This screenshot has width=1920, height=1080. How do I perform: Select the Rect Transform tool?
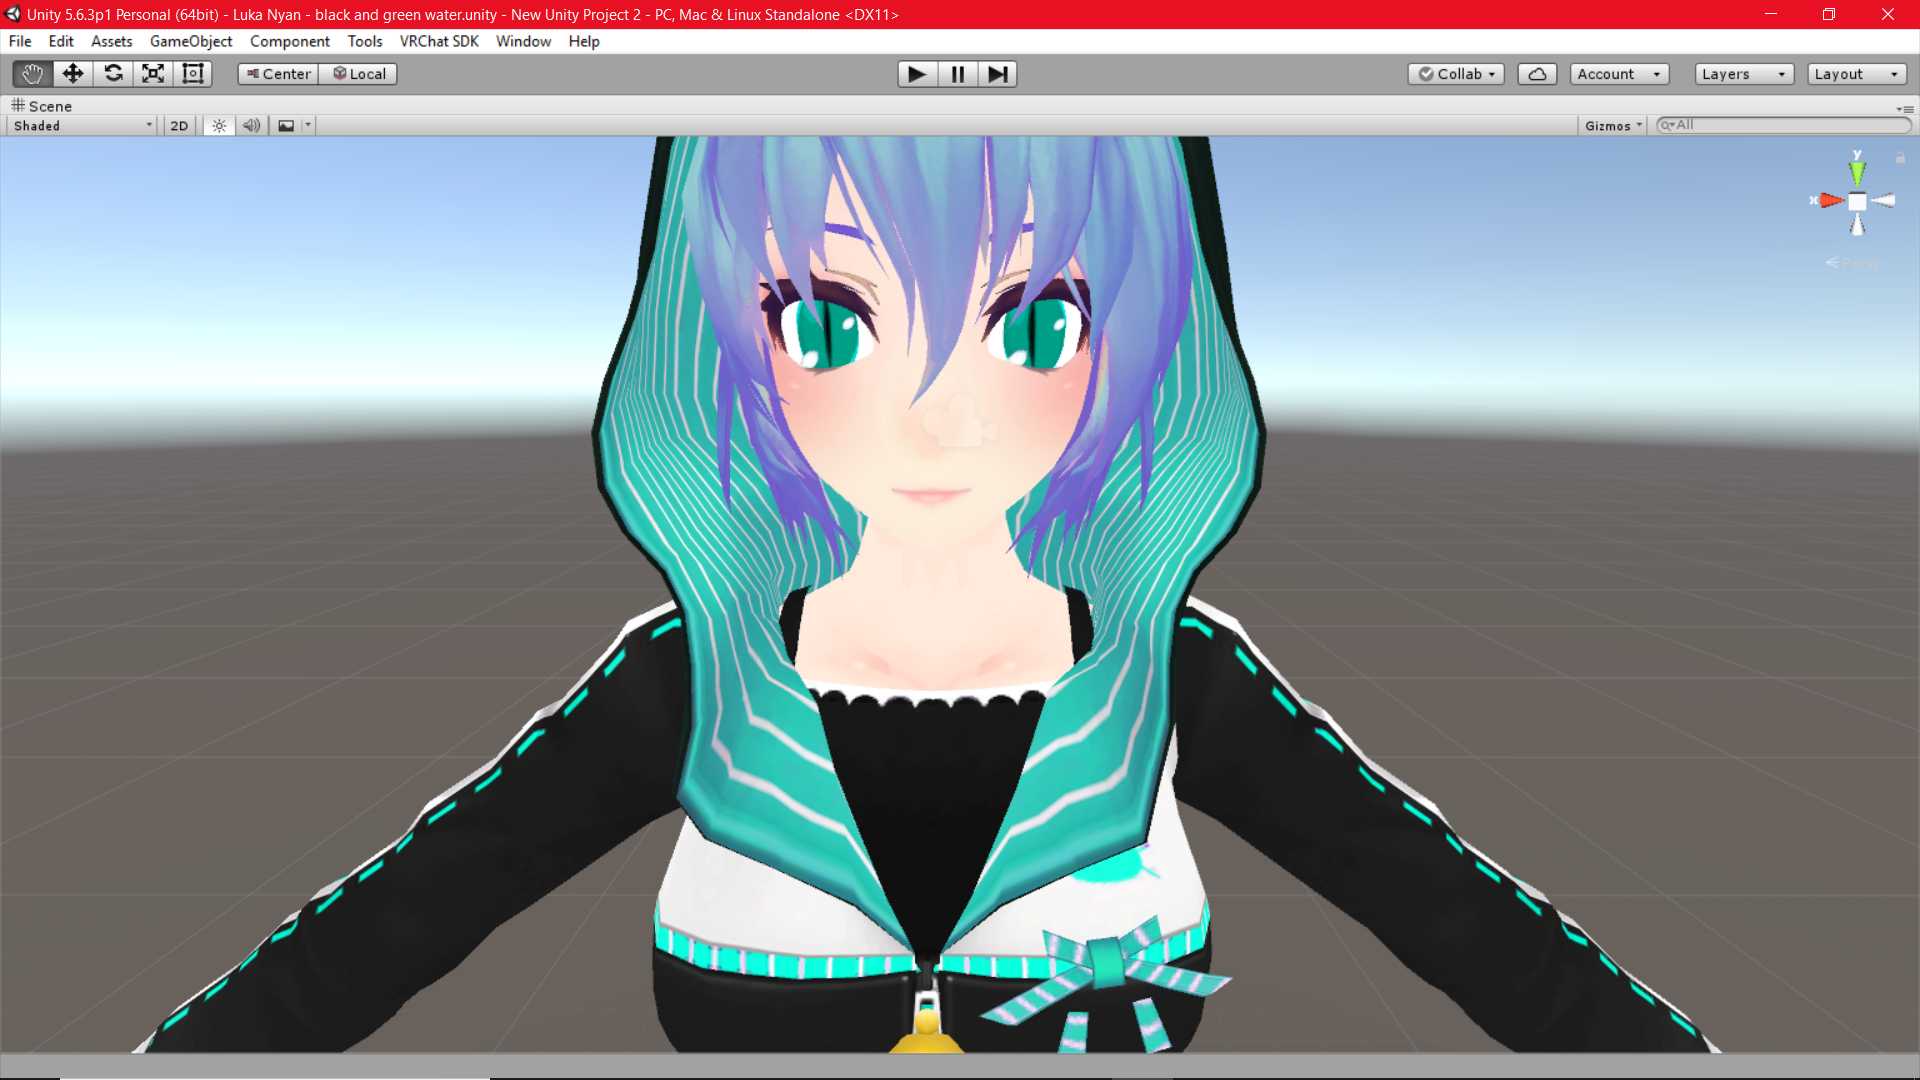coord(192,73)
